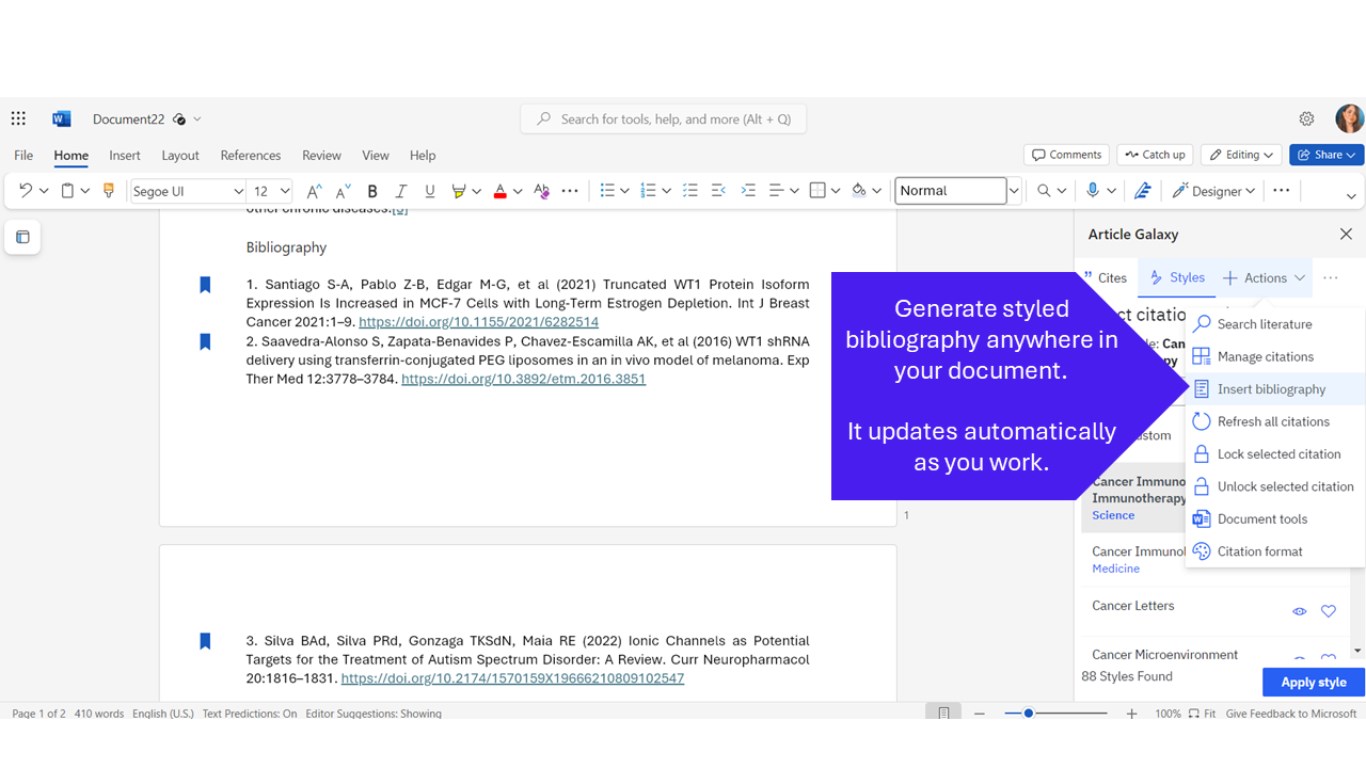Start Dictate with the microphone icon
Image resolution: width=1366 pixels, height=768 pixels.
[1093, 191]
